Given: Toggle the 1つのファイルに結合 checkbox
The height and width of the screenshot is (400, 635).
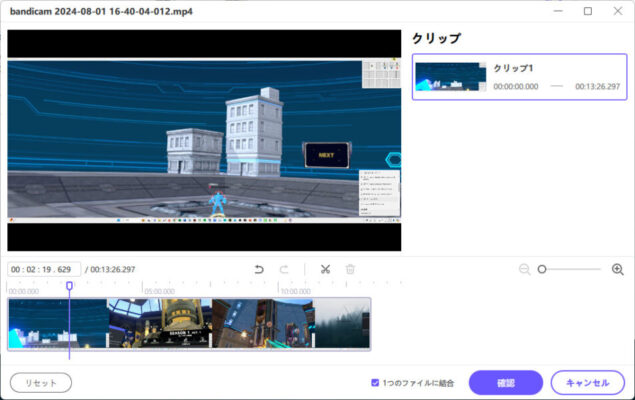Looking at the screenshot, I should 375,383.
